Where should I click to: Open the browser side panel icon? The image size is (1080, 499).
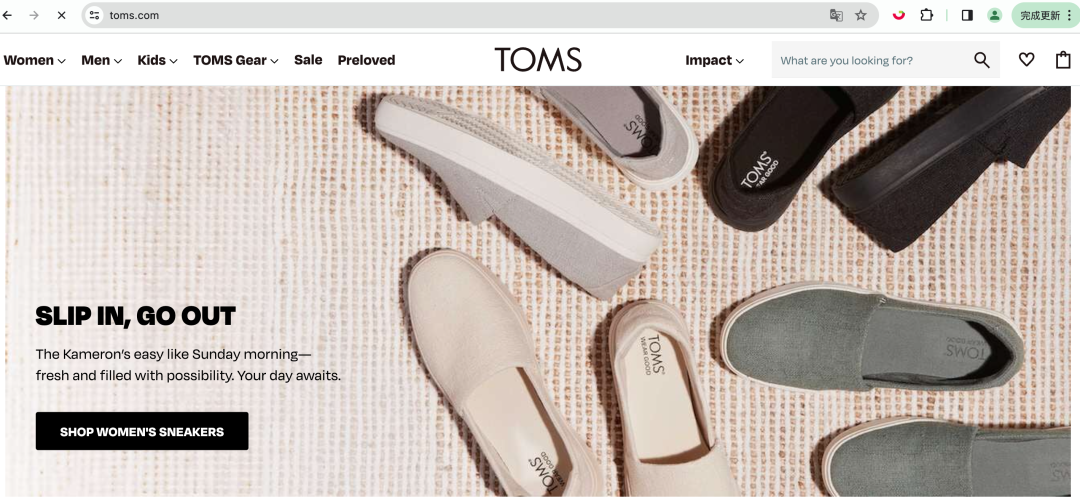[967, 15]
